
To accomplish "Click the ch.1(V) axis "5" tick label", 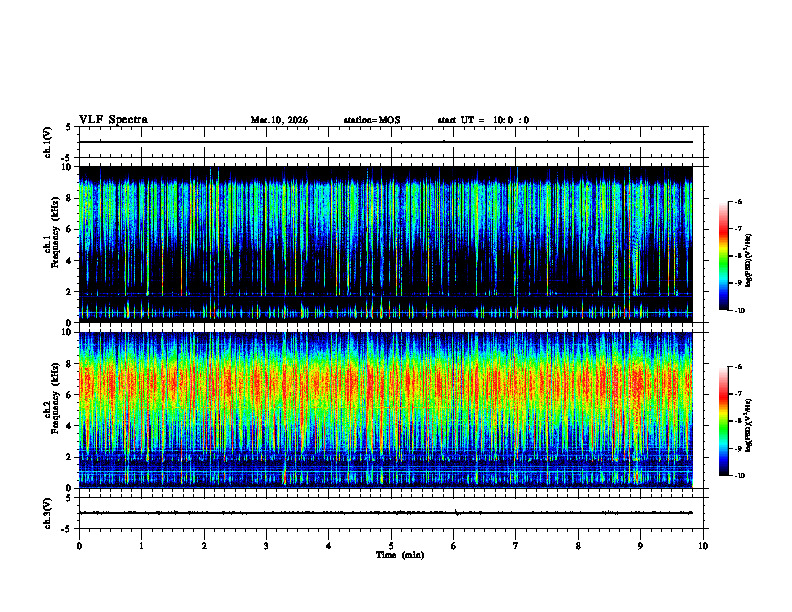I will tap(69, 127).
